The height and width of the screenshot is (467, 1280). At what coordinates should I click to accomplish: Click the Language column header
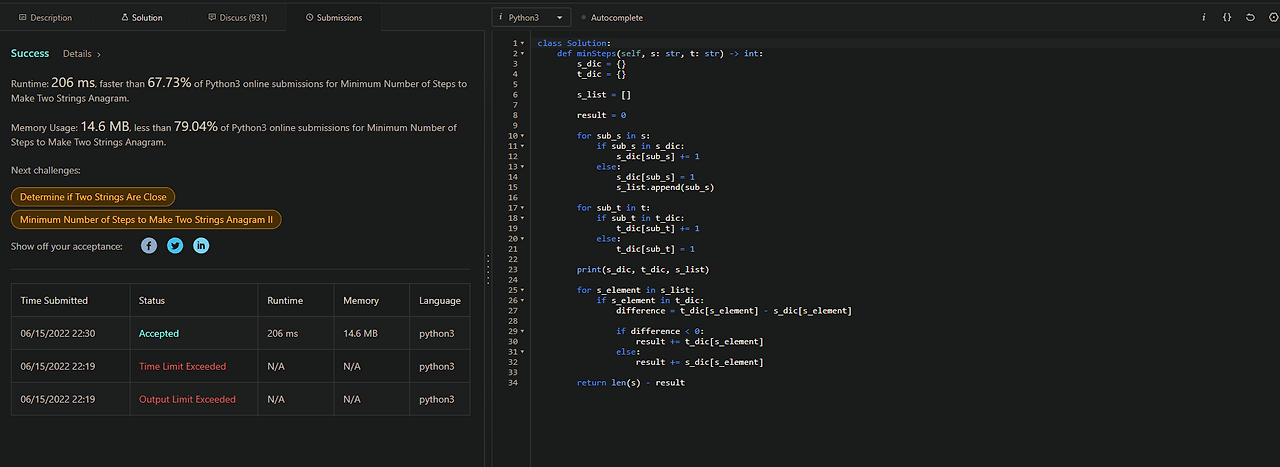[x=440, y=301]
